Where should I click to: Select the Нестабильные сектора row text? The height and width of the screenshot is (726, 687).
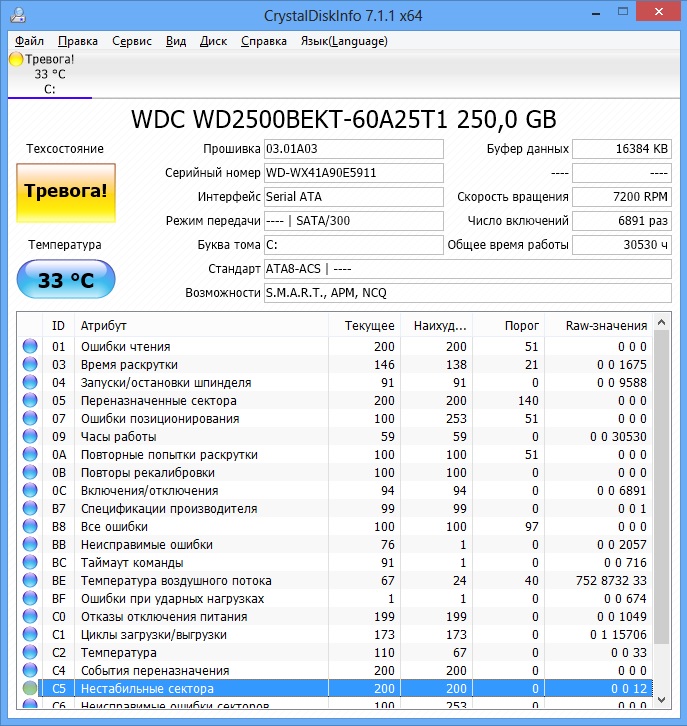[147, 689]
